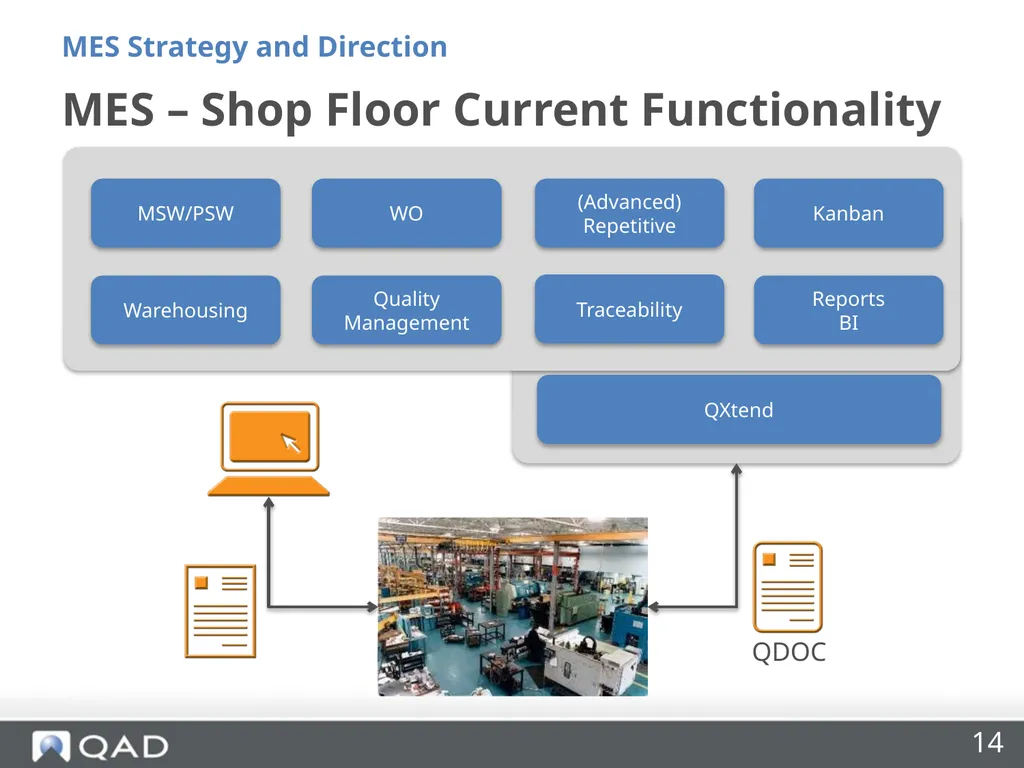1024x768 pixels.
Task: Click the document icon below the laptop
Action: (220, 611)
